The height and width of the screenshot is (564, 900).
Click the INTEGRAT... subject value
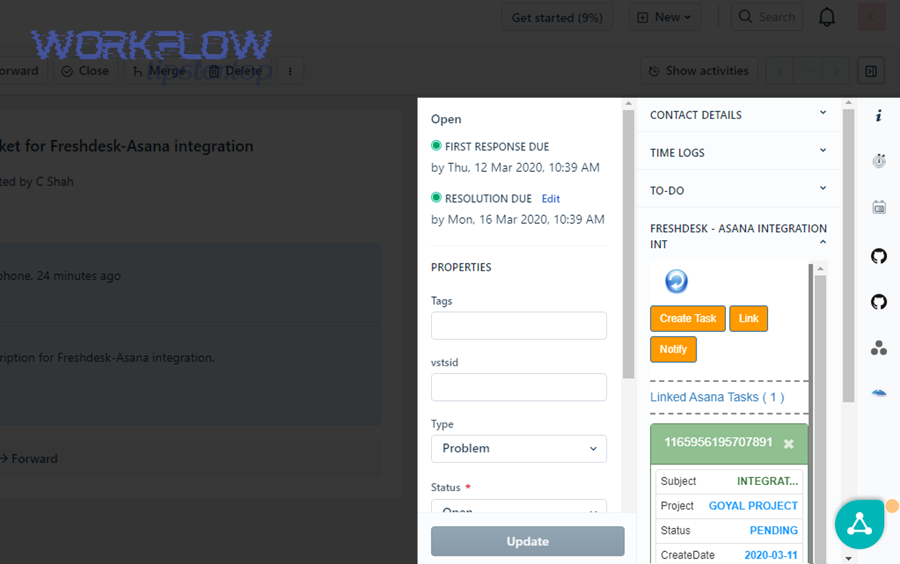pos(767,481)
